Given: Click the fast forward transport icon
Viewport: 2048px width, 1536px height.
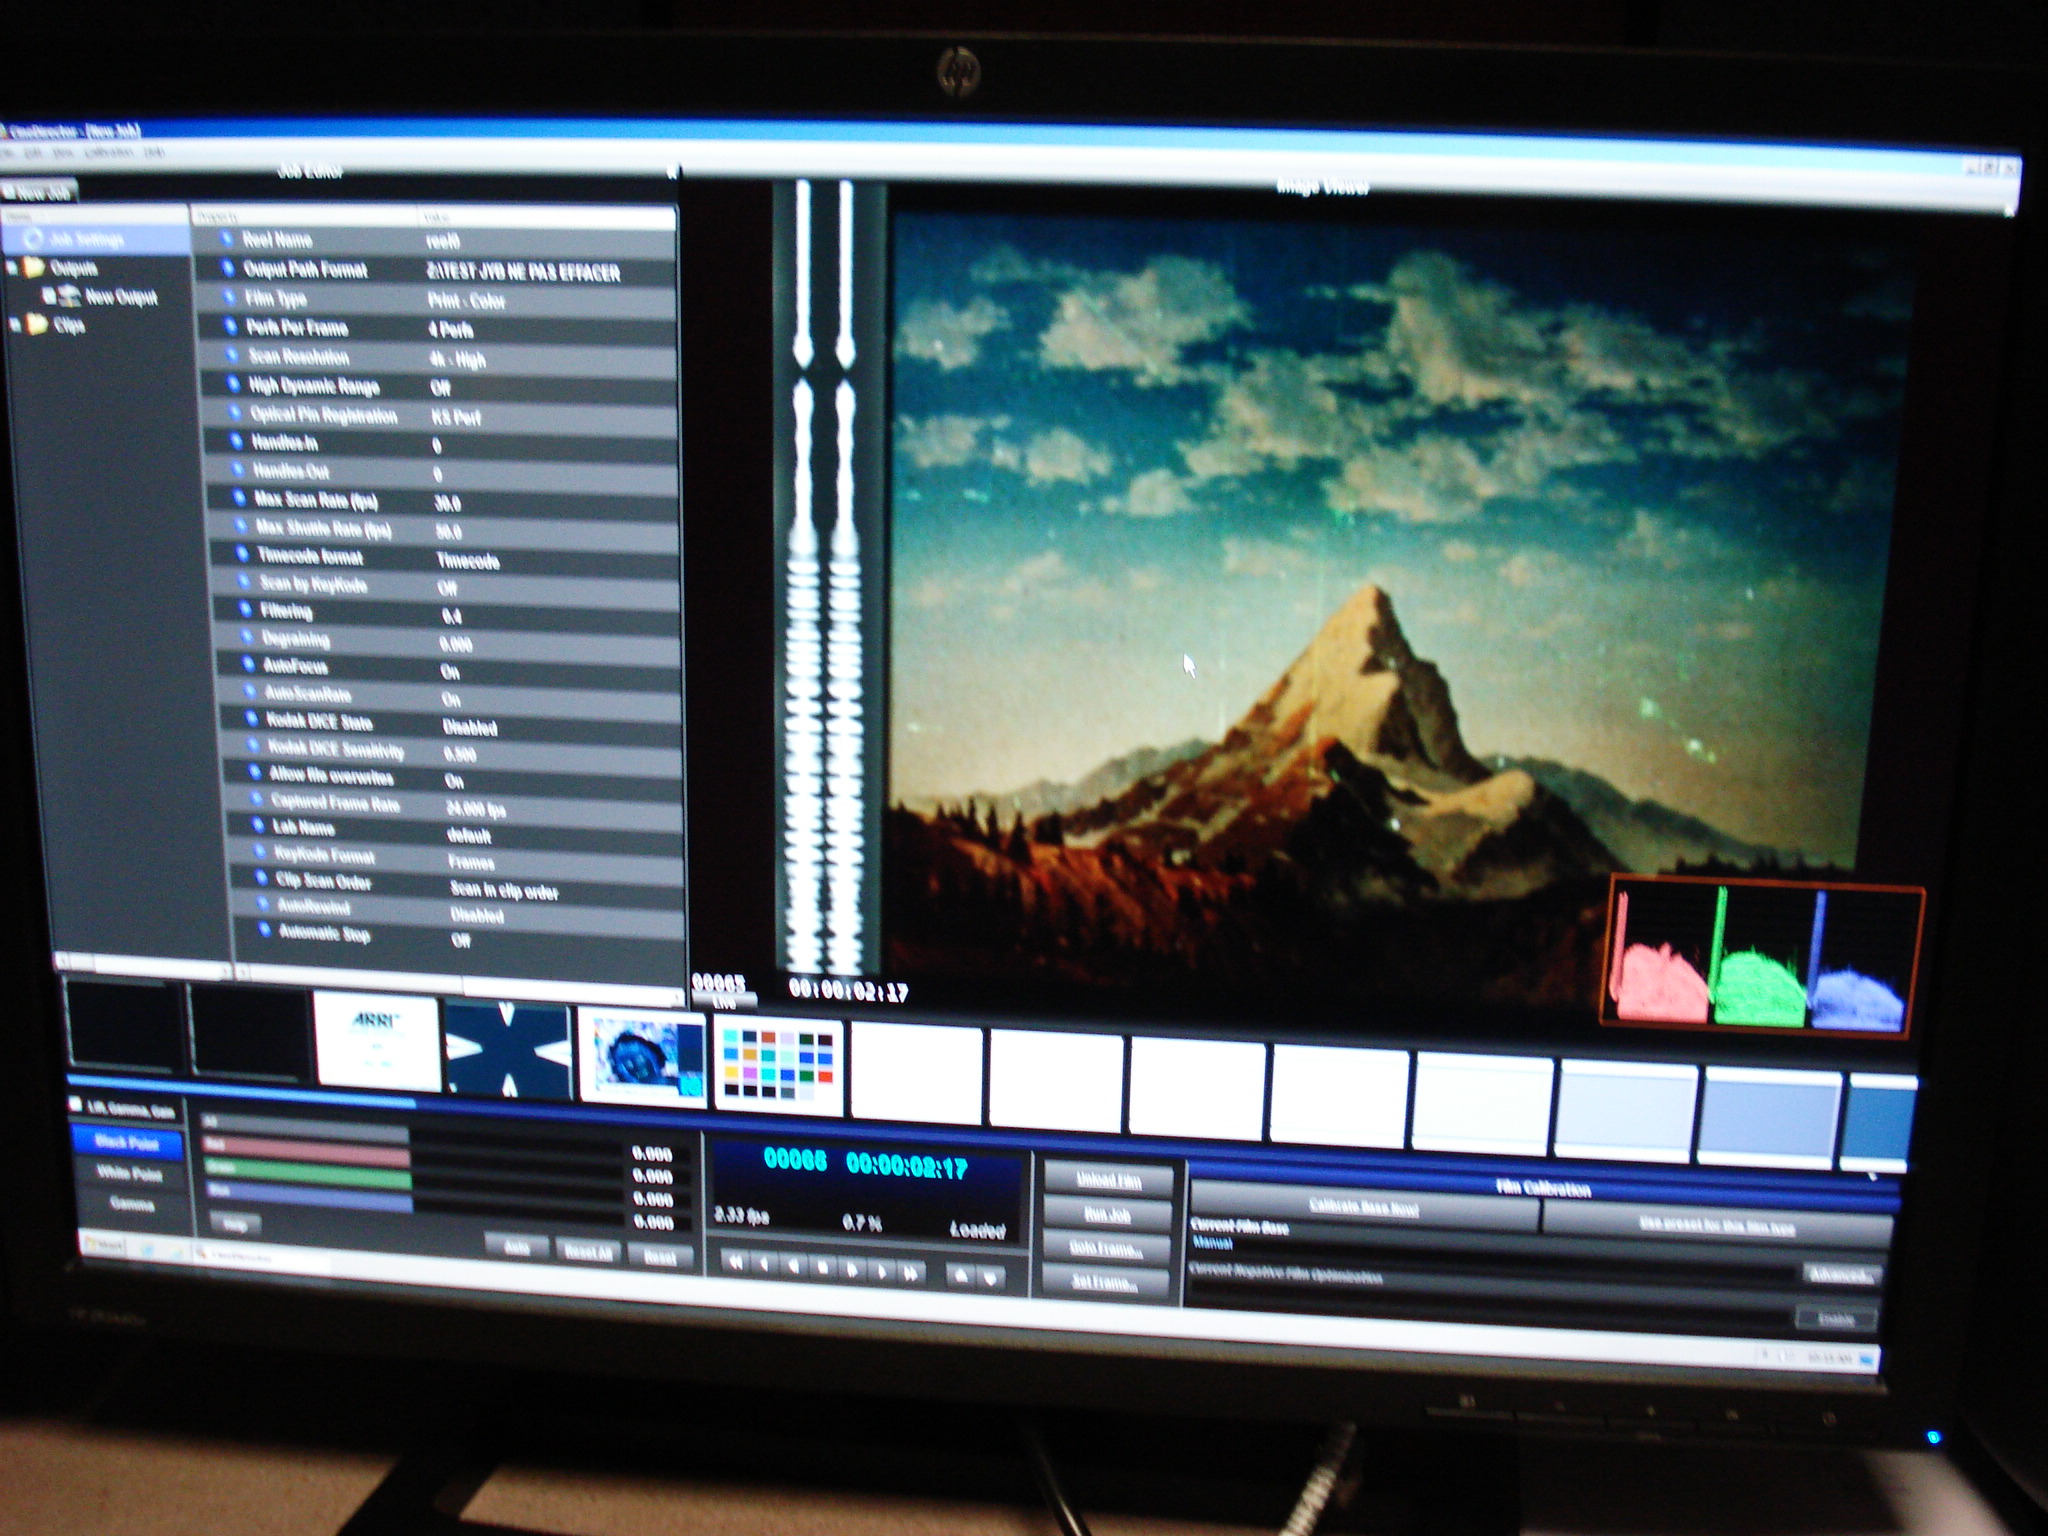Looking at the screenshot, I should pyautogui.click(x=910, y=1272).
